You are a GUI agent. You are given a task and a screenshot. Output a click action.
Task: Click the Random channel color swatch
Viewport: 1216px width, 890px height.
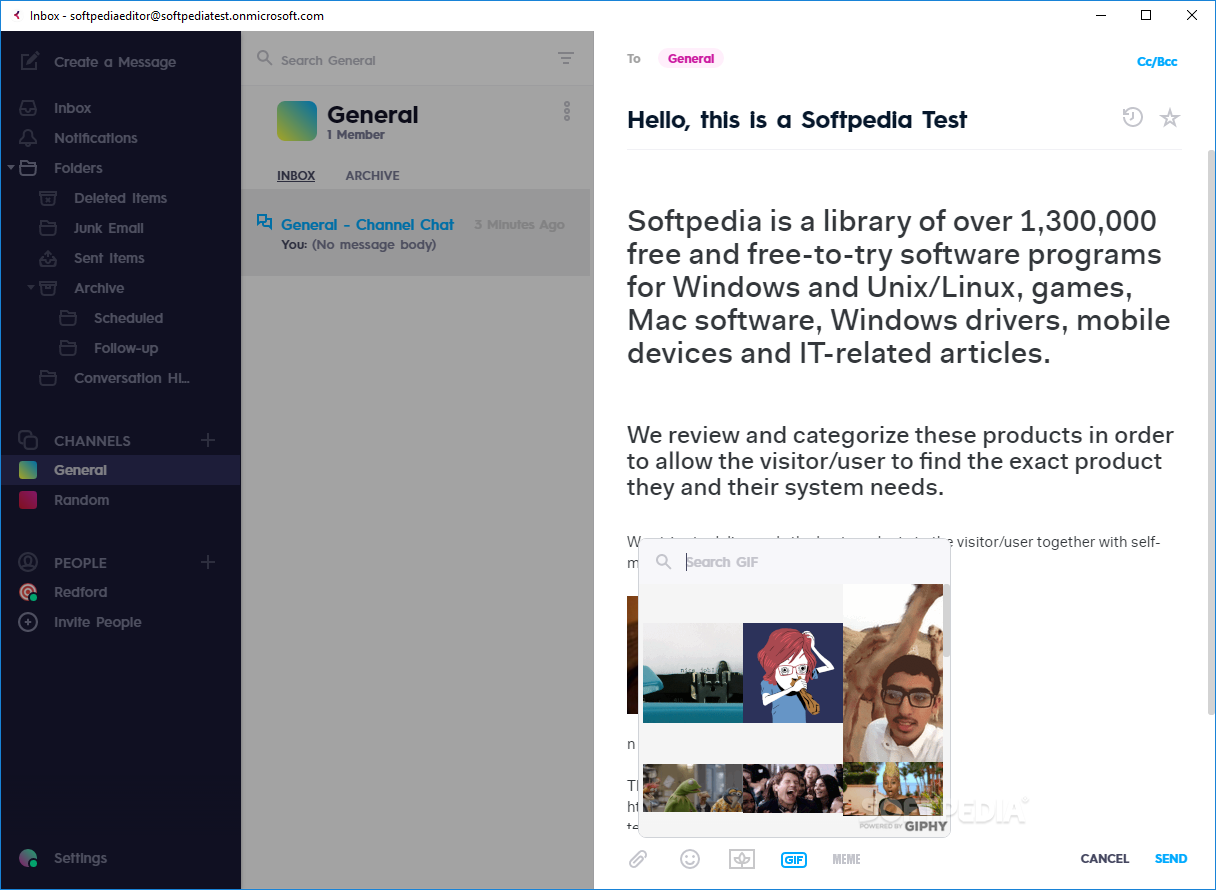29,500
